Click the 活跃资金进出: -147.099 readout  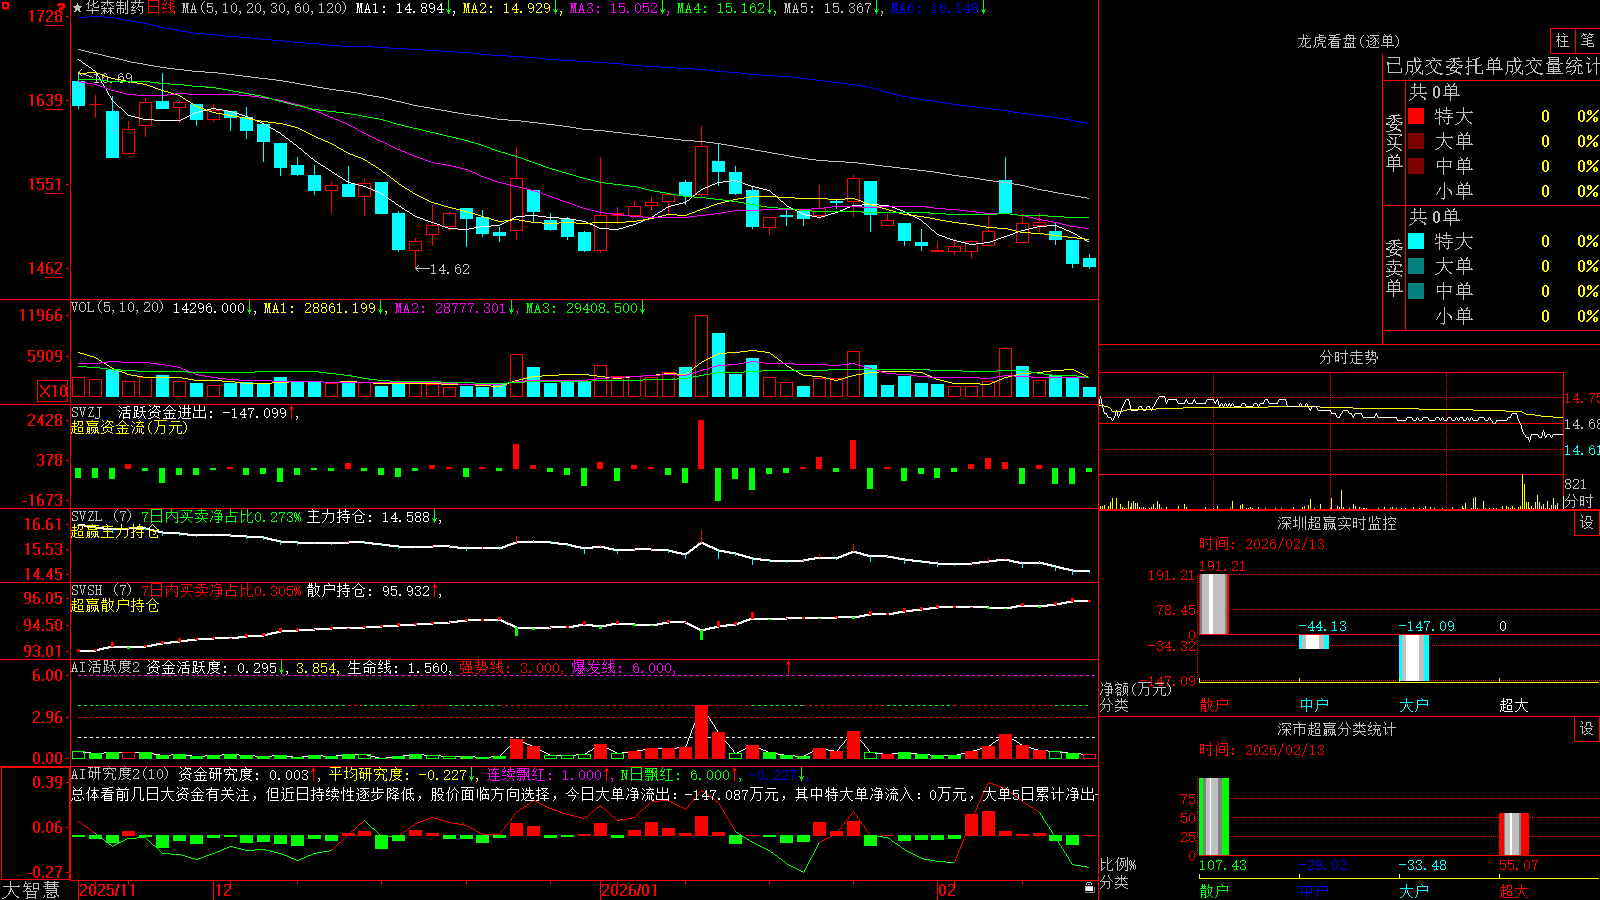[208, 412]
